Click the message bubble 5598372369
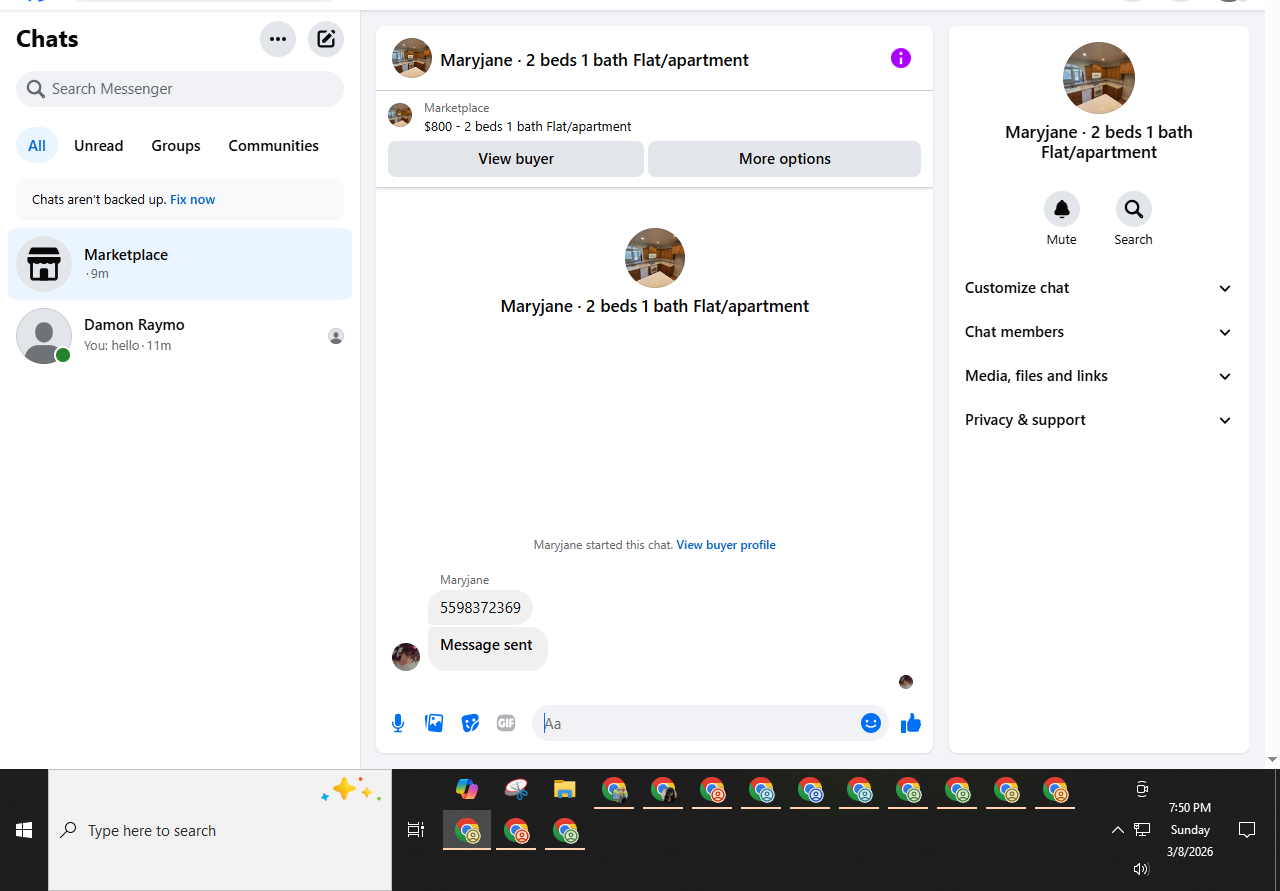 pos(480,608)
